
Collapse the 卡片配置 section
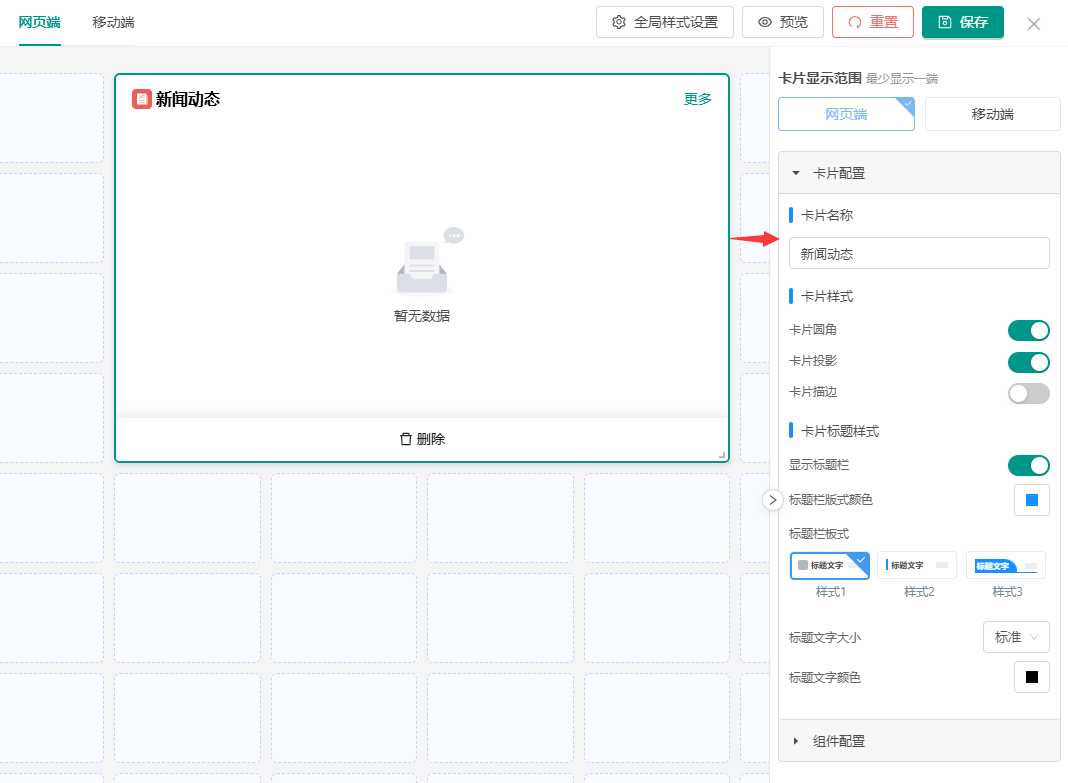pyautogui.click(x=919, y=173)
